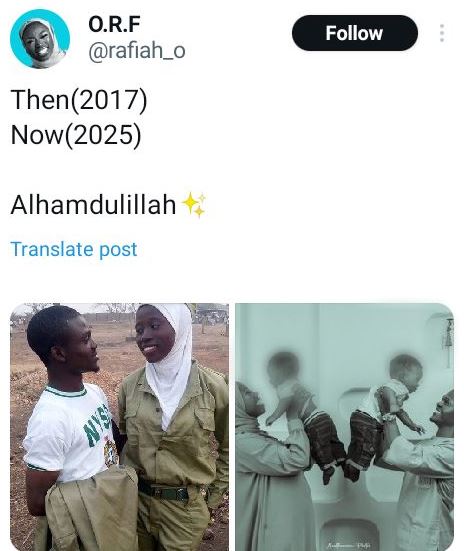Open the 2017 NYSC uniform photo
The image size is (464, 551).
point(120,427)
